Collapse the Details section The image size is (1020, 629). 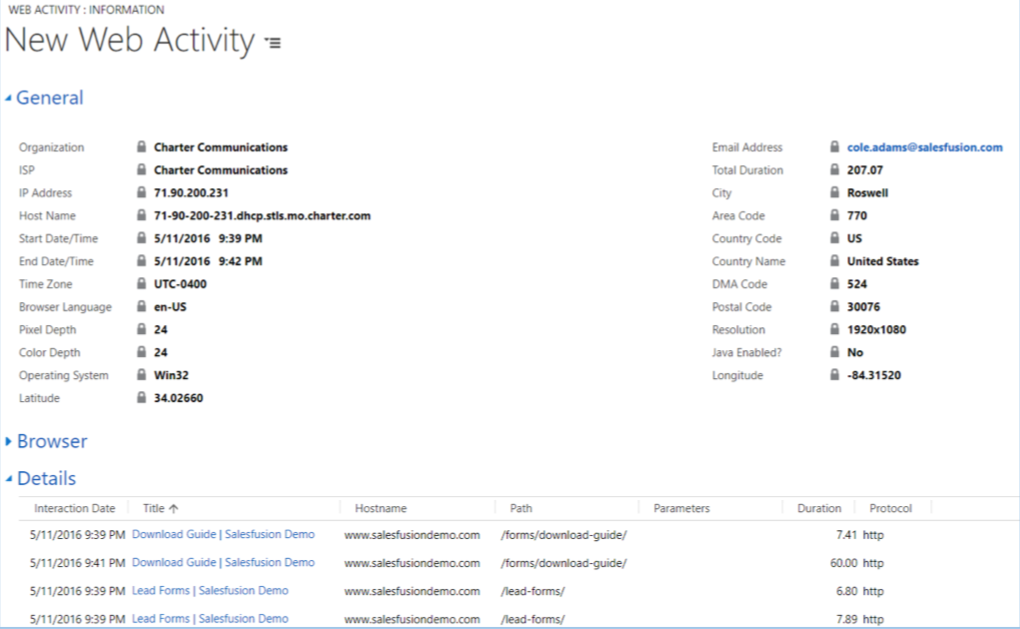pyautogui.click(x=9, y=479)
